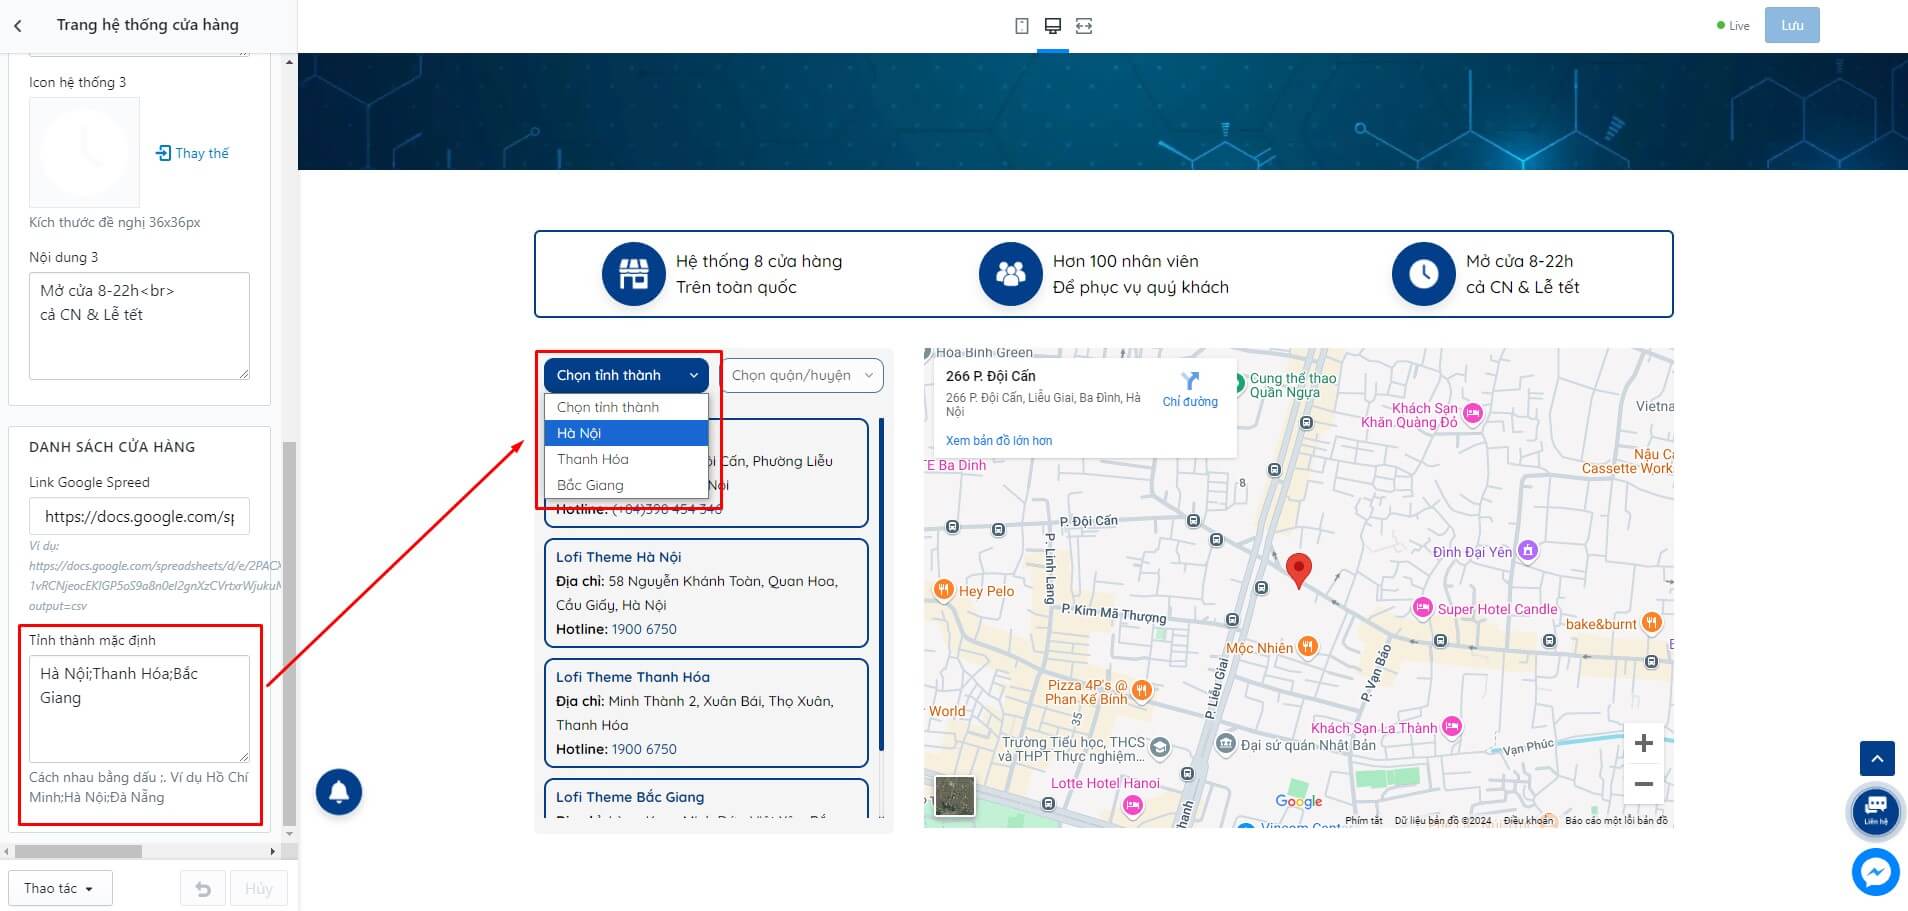Screen dimensions: 1908x911
Task: Click the Điều khoản map terms link
Action: (1528, 821)
